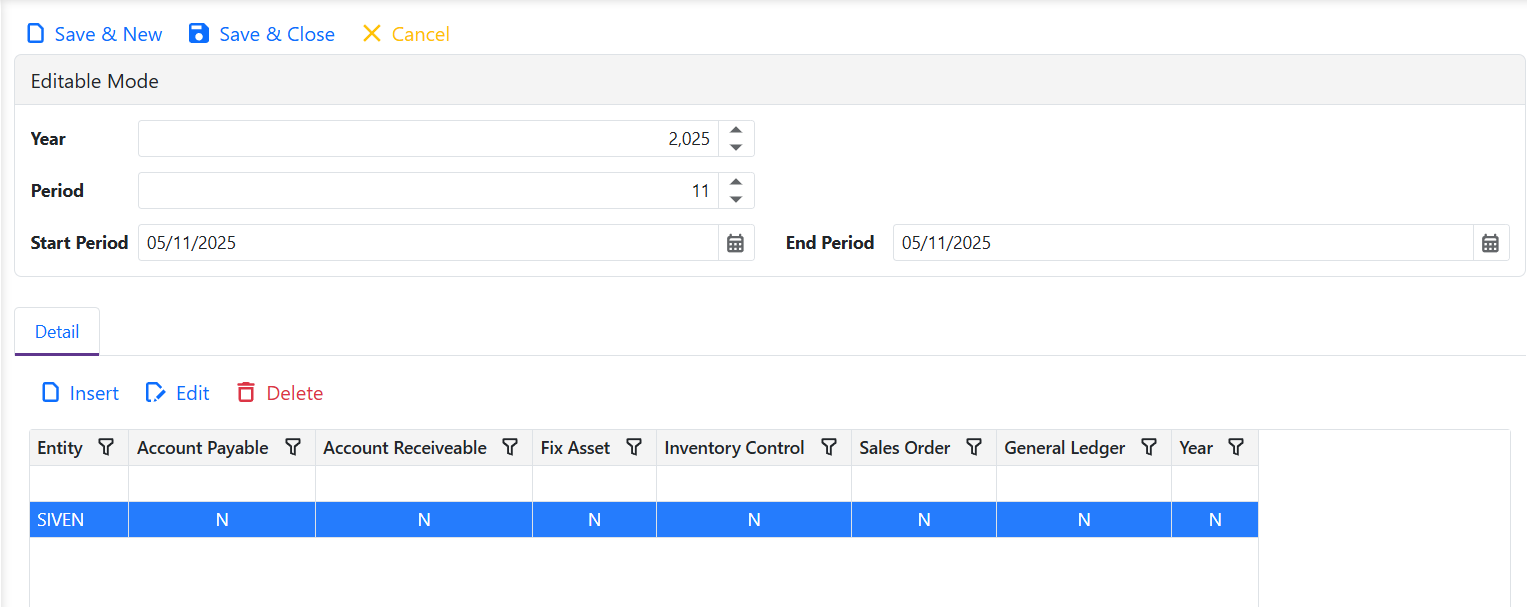The width and height of the screenshot is (1527, 607).
Task: Click the Start Period date field
Action: click(x=428, y=243)
